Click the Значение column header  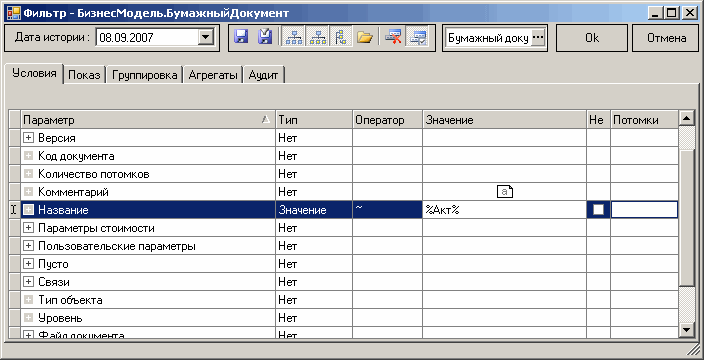click(x=504, y=120)
